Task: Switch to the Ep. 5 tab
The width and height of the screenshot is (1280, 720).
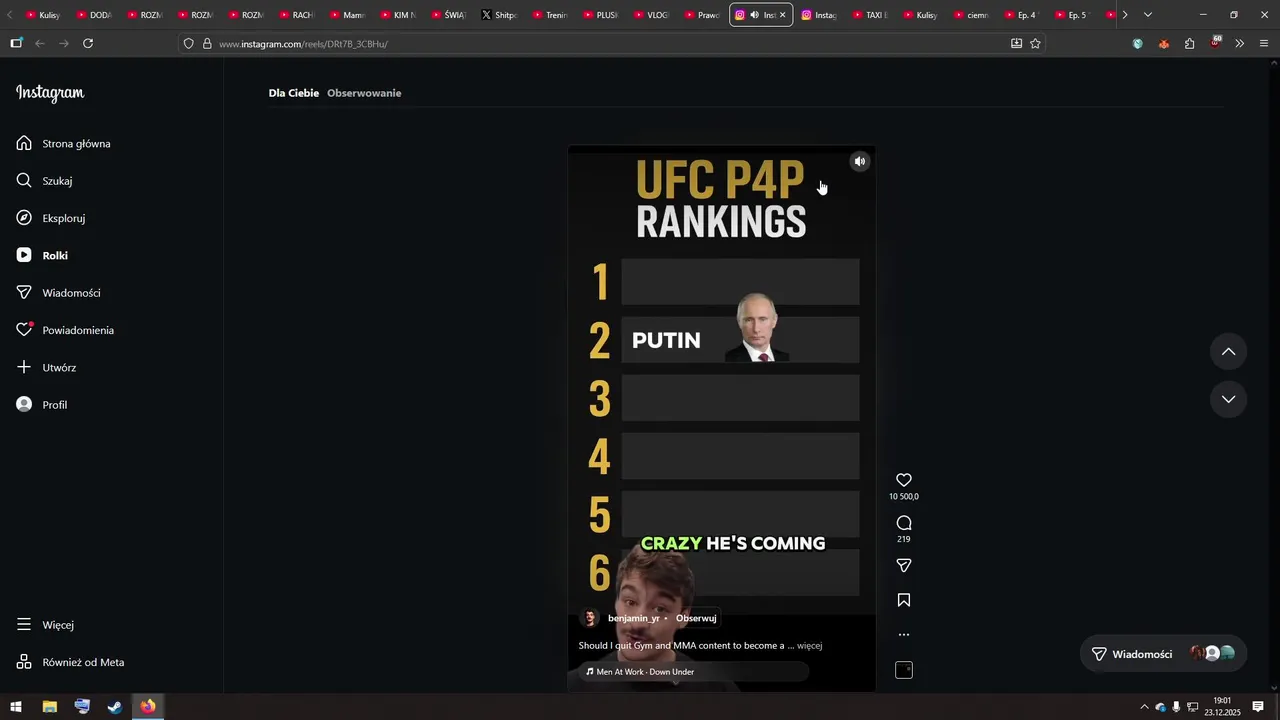Action: [1071, 15]
